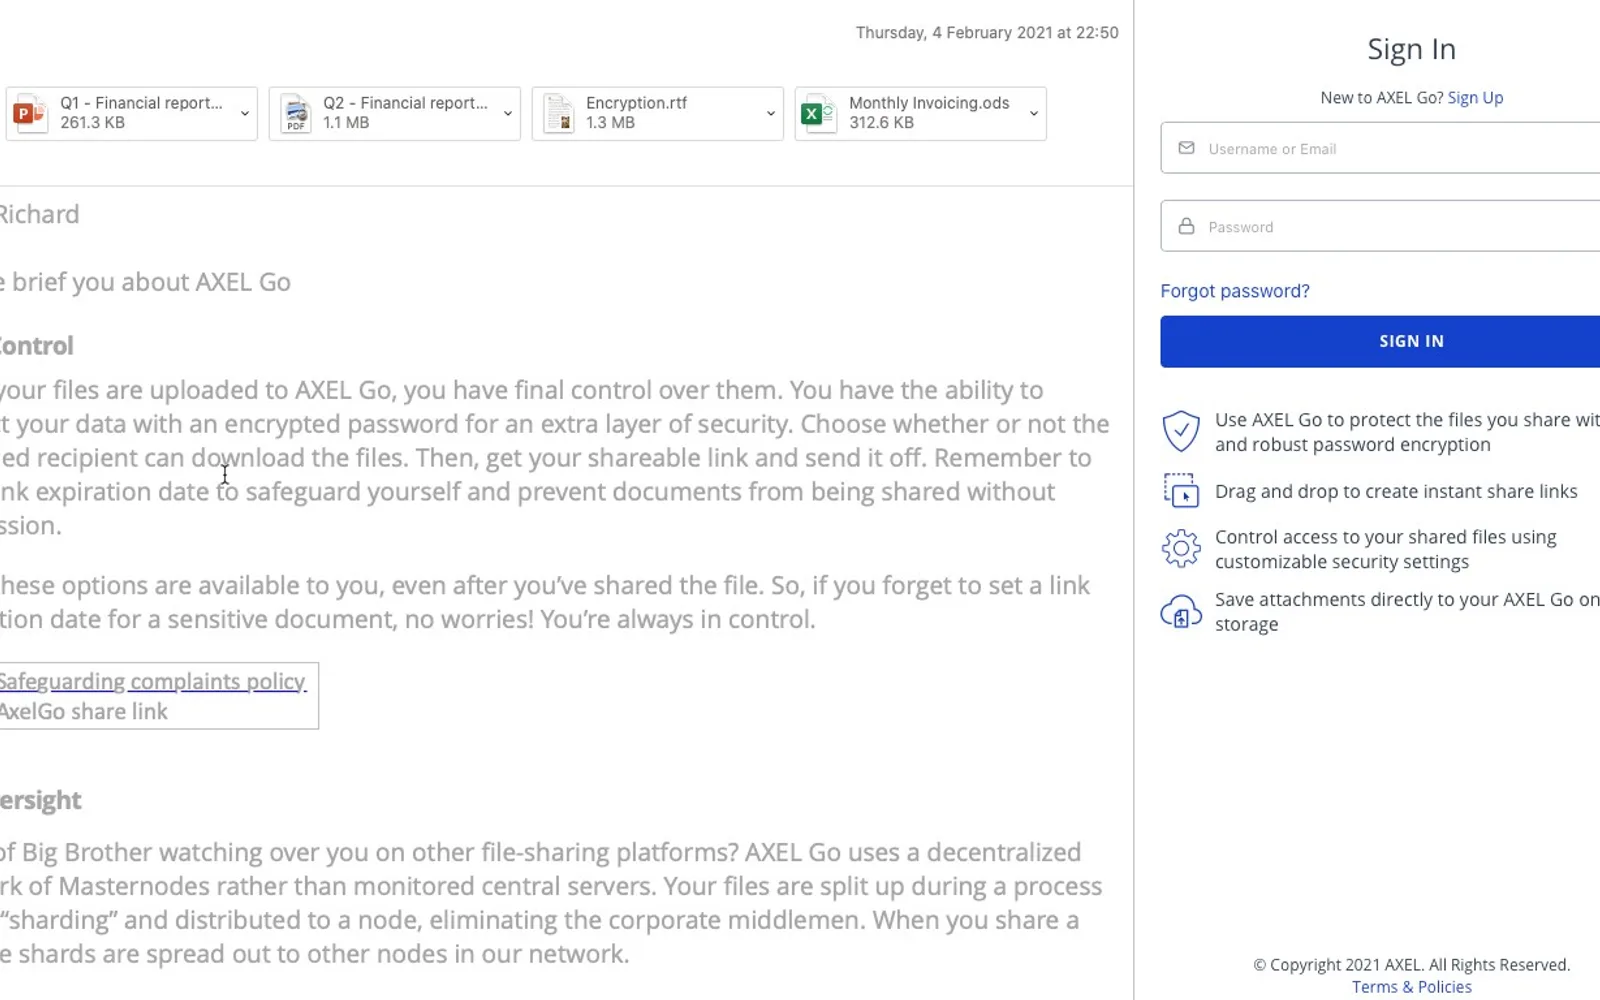Click the 'brief you about AXEL Go' line
The width and height of the screenshot is (1600, 1000).
[146, 282]
